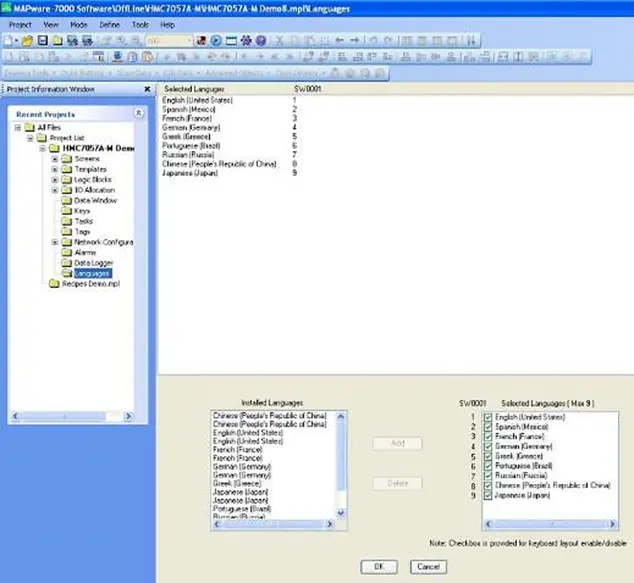634x583 pixels.
Task: Toggle the German (Germany) checkbox in Selected Languages
Action: click(x=488, y=447)
